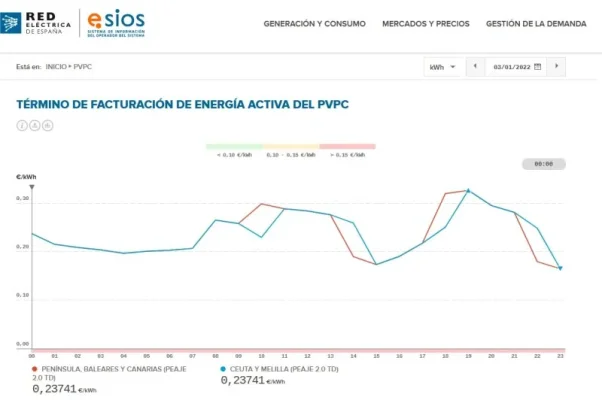602x400 pixels.
Task: Click the green < 0.10 €/kWh legend band
Action: [234, 146]
